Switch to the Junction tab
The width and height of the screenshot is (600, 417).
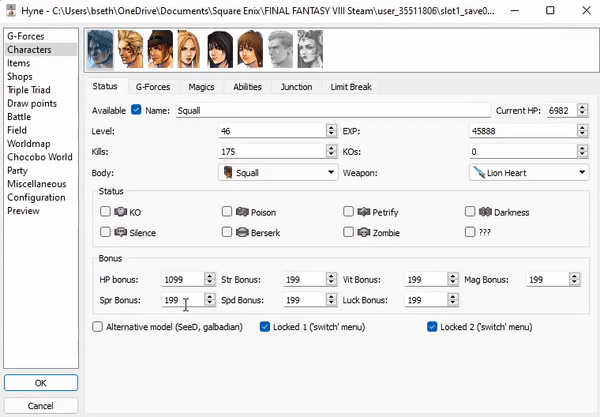297,87
